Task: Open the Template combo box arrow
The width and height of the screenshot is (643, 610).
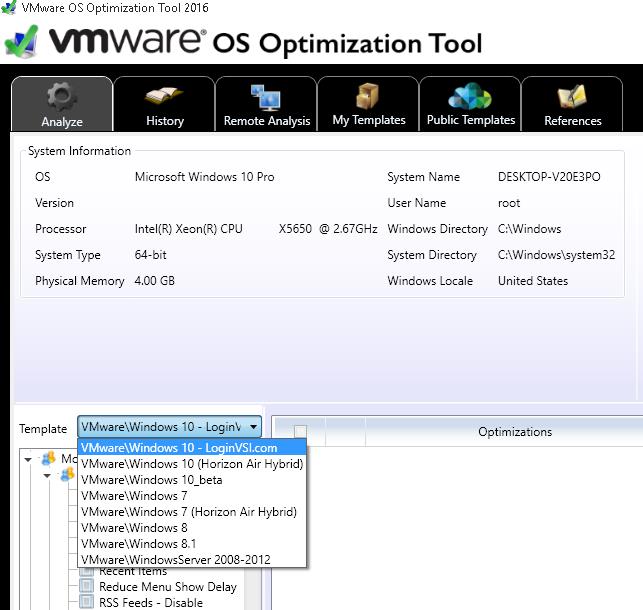Action: coord(253,427)
